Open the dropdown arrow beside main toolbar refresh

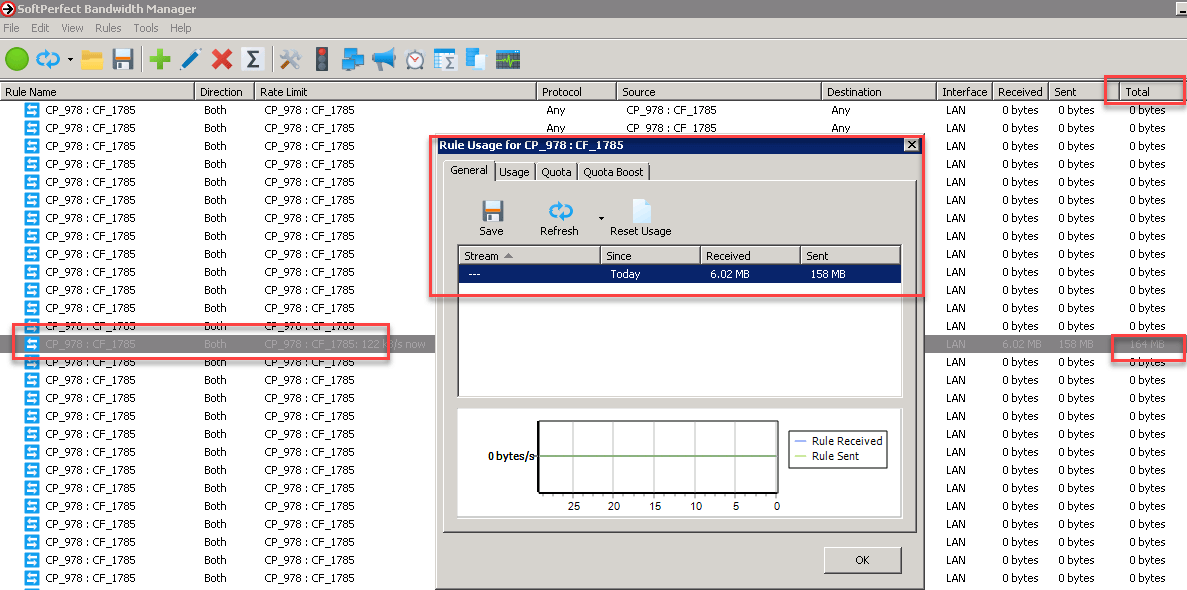click(x=70, y=59)
